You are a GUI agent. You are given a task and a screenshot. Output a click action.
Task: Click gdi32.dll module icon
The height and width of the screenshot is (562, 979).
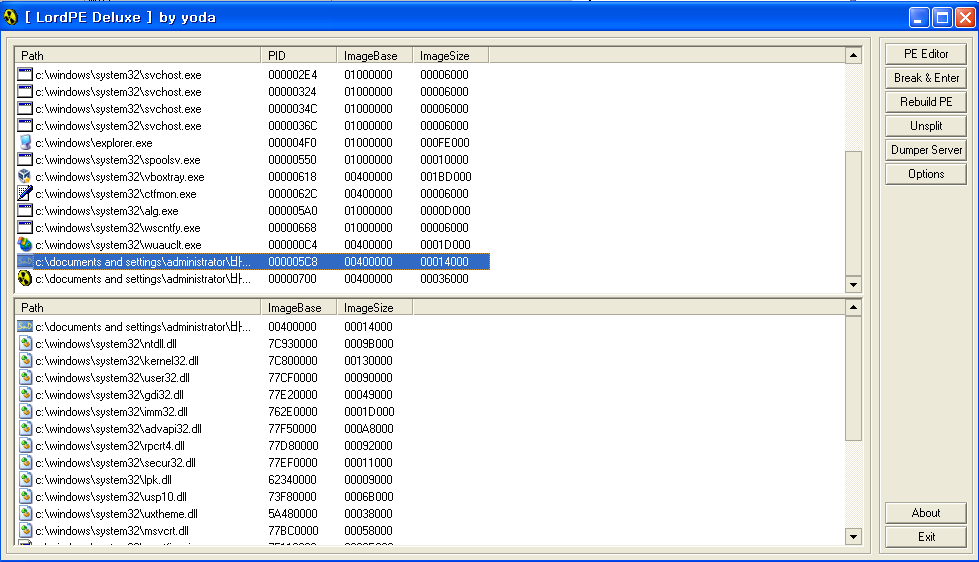point(25,395)
